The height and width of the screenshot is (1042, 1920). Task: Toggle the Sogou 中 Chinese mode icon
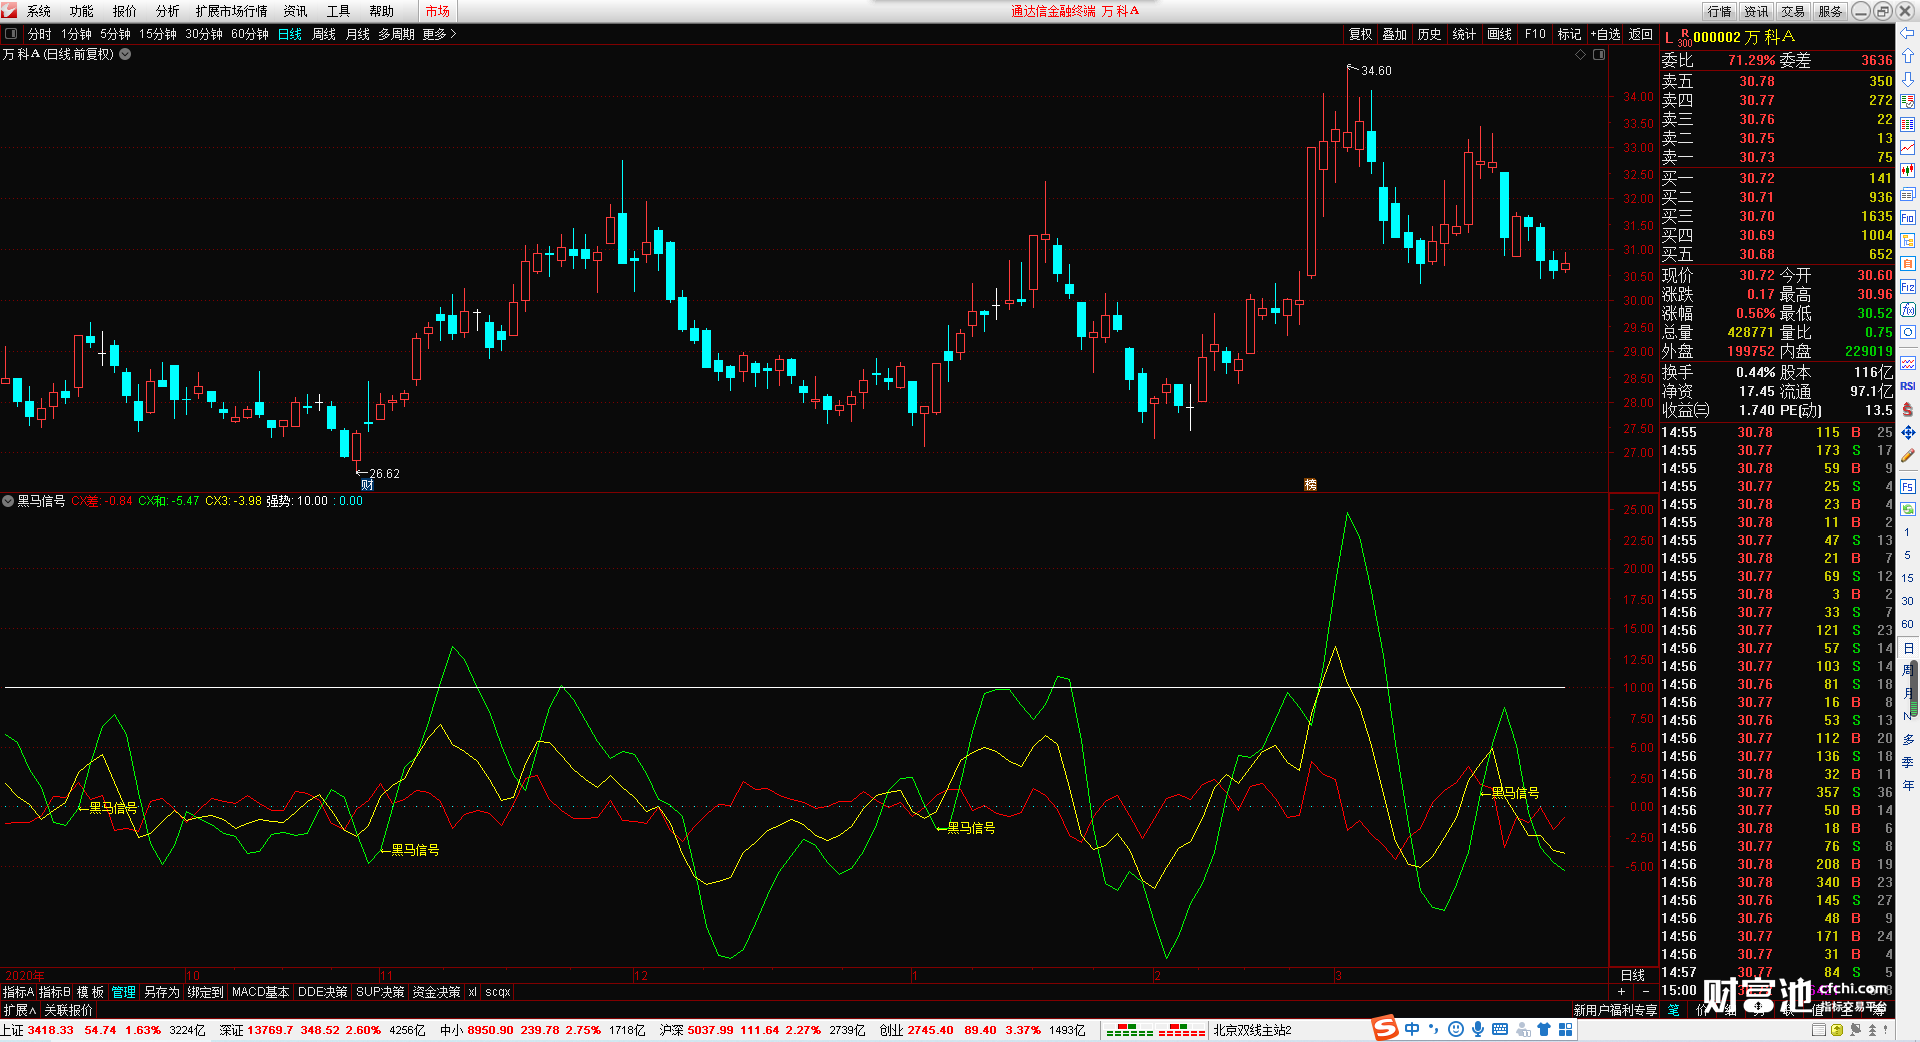(x=1412, y=1029)
